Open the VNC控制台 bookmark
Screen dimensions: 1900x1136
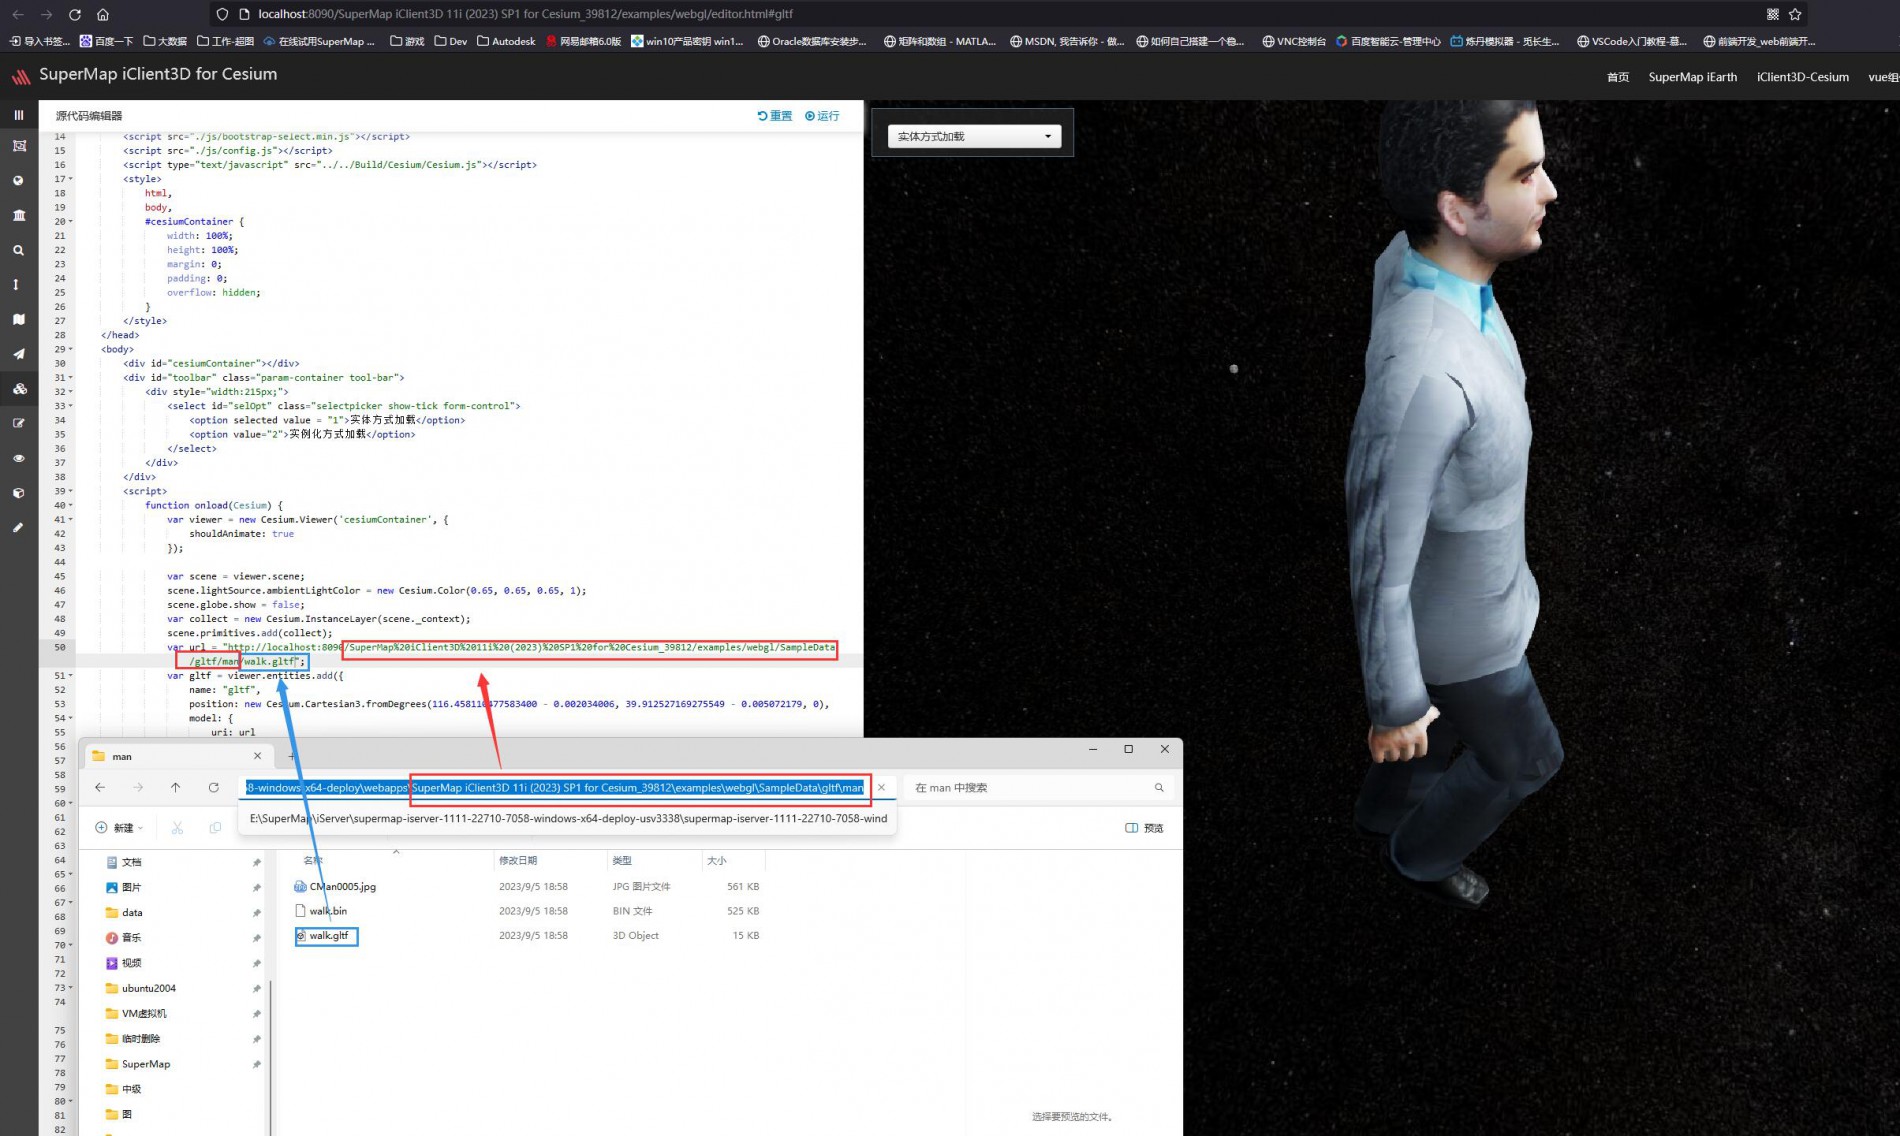tap(1294, 41)
